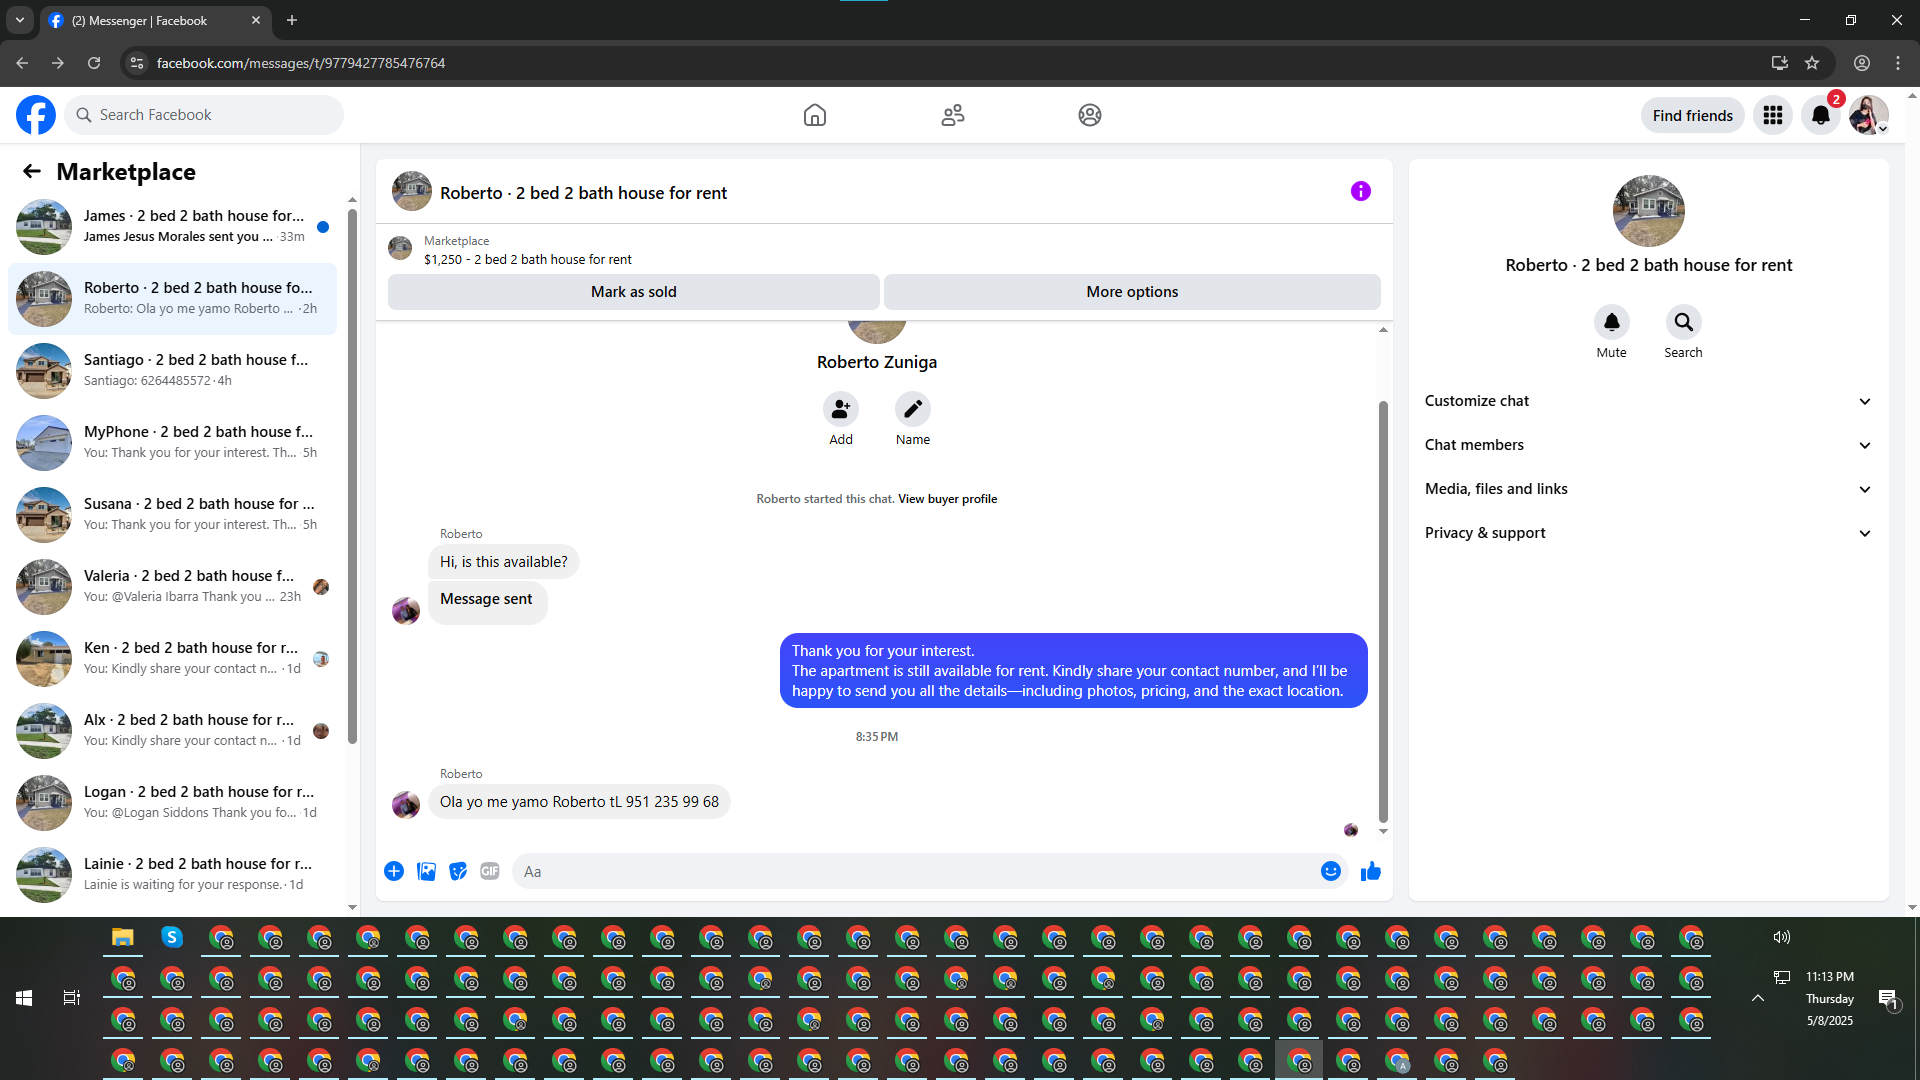Search in conversation magnifier icon

(x=1684, y=322)
